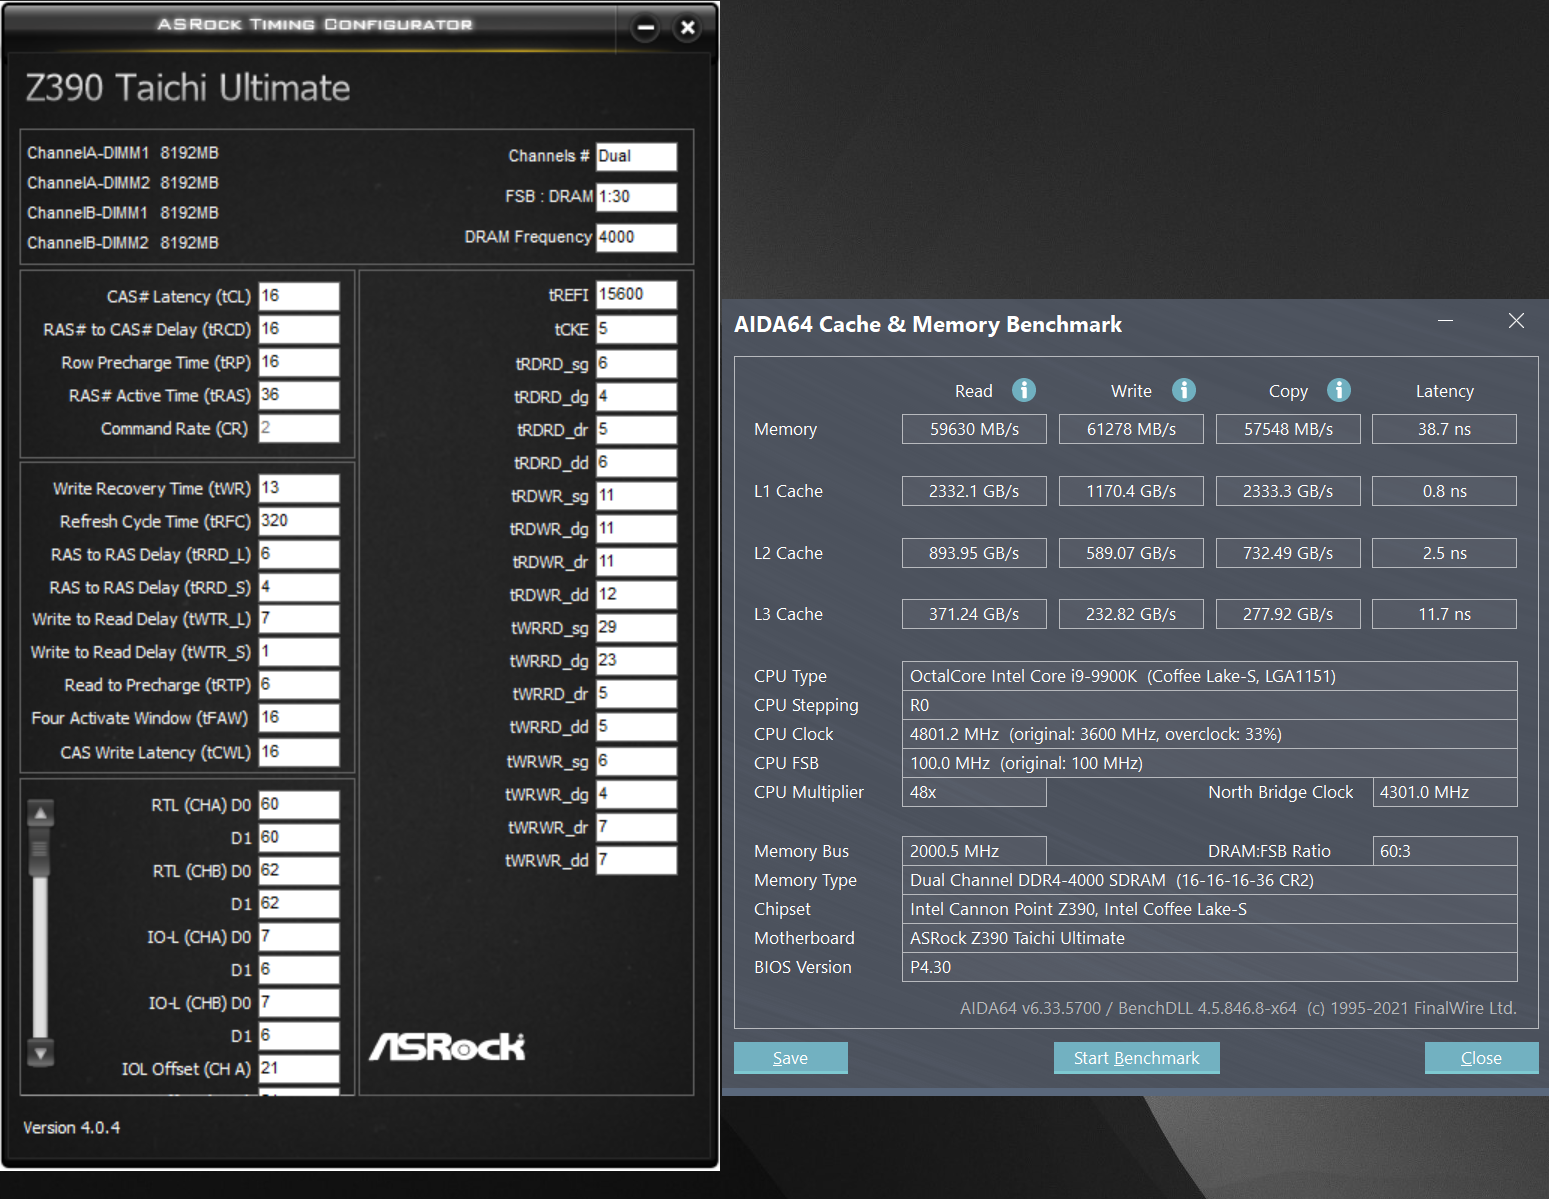The height and width of the screenshot is (1199, 1549).
Task: Click the Close button in AIDA64
Action: pyautogui.click(x=1481, y=1058)
